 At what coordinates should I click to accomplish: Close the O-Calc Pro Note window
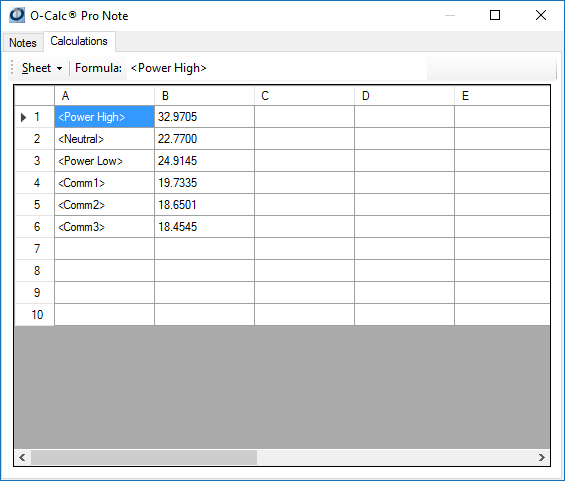(541, 15)
